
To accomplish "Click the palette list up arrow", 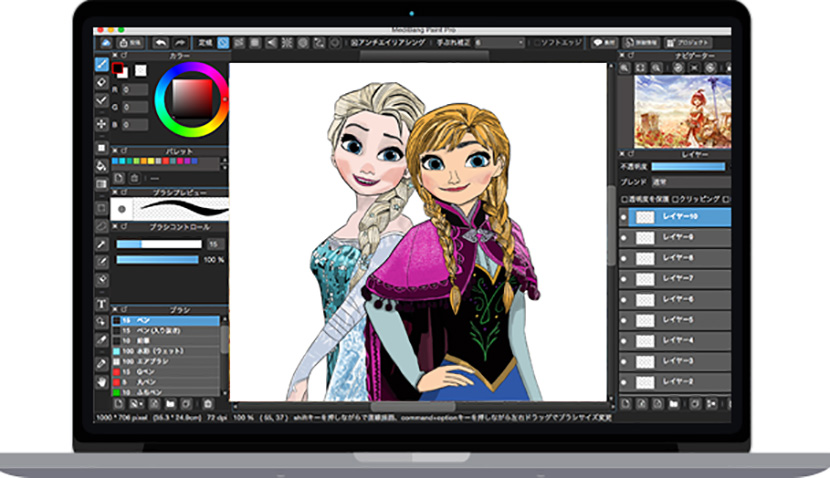I will click(224, 160).
